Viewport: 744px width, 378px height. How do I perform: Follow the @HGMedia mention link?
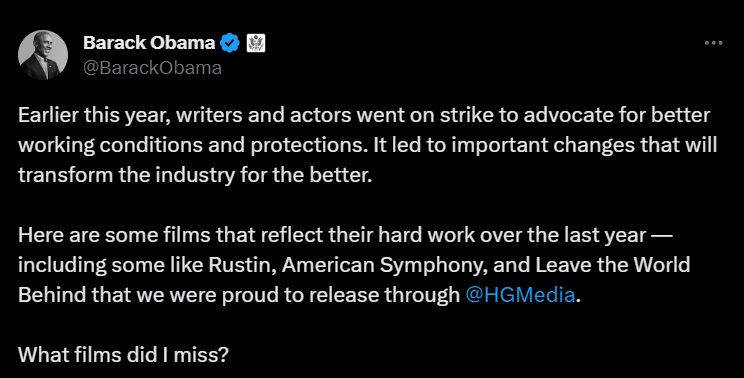coord(520,295)
